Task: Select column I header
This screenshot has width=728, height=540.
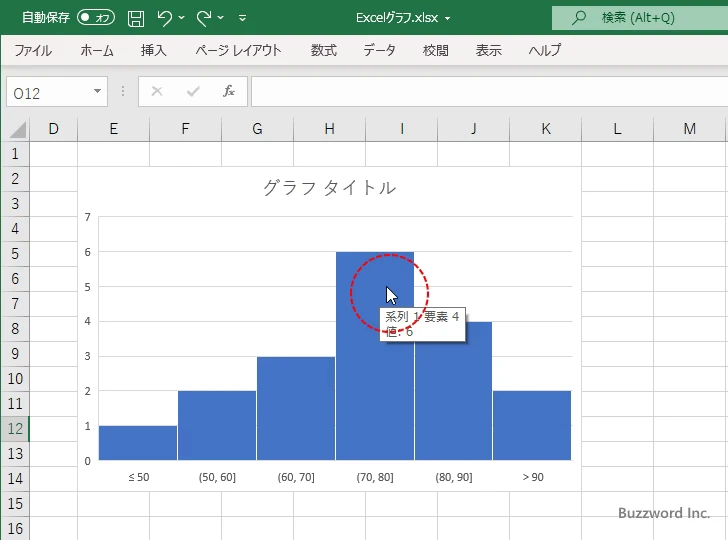Action: pyautogui.click(x=401, y=129)
